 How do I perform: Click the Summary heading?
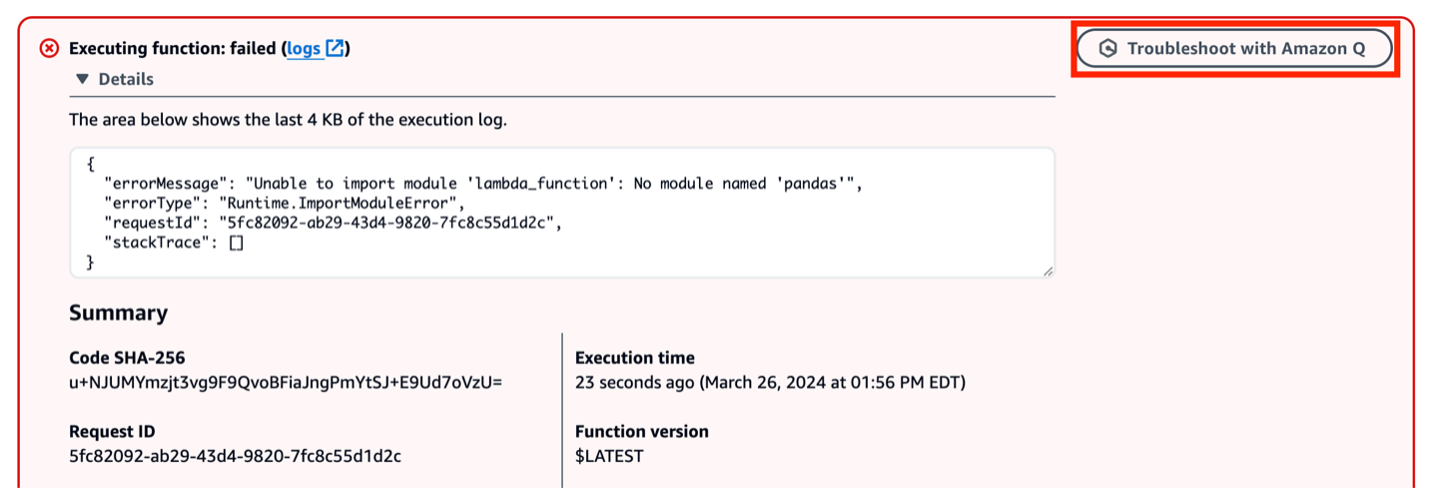[x=118, y=313]
